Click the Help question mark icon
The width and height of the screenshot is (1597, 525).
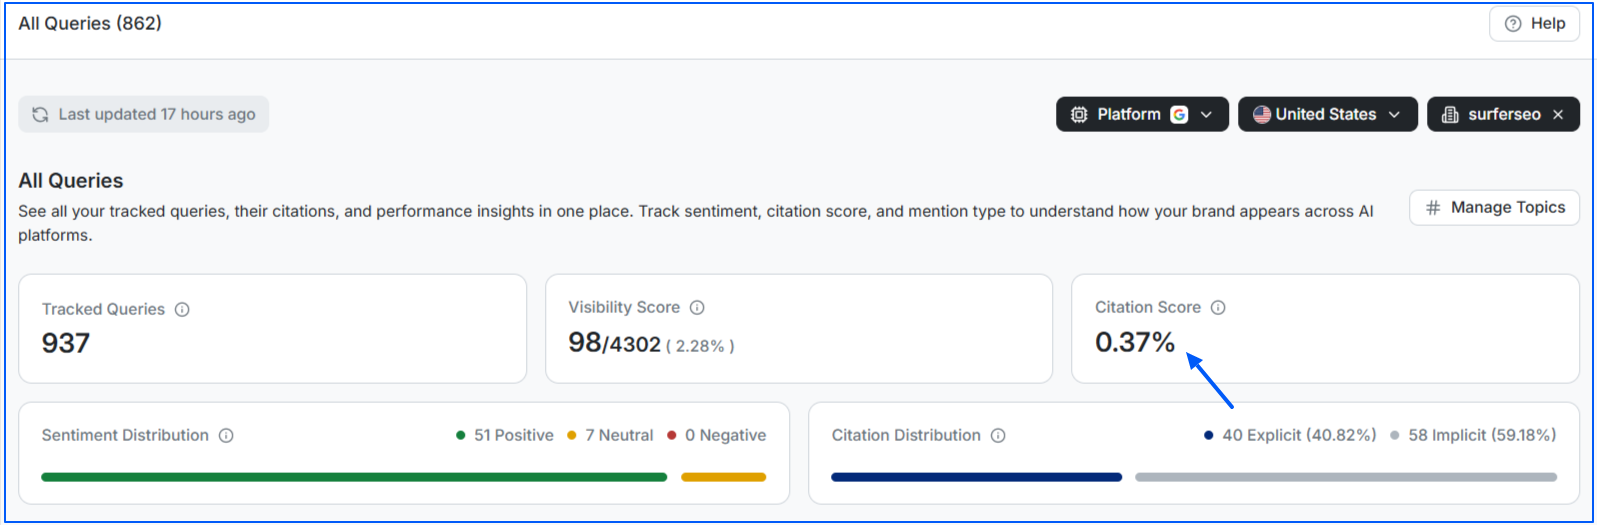tap(1513, 24)
